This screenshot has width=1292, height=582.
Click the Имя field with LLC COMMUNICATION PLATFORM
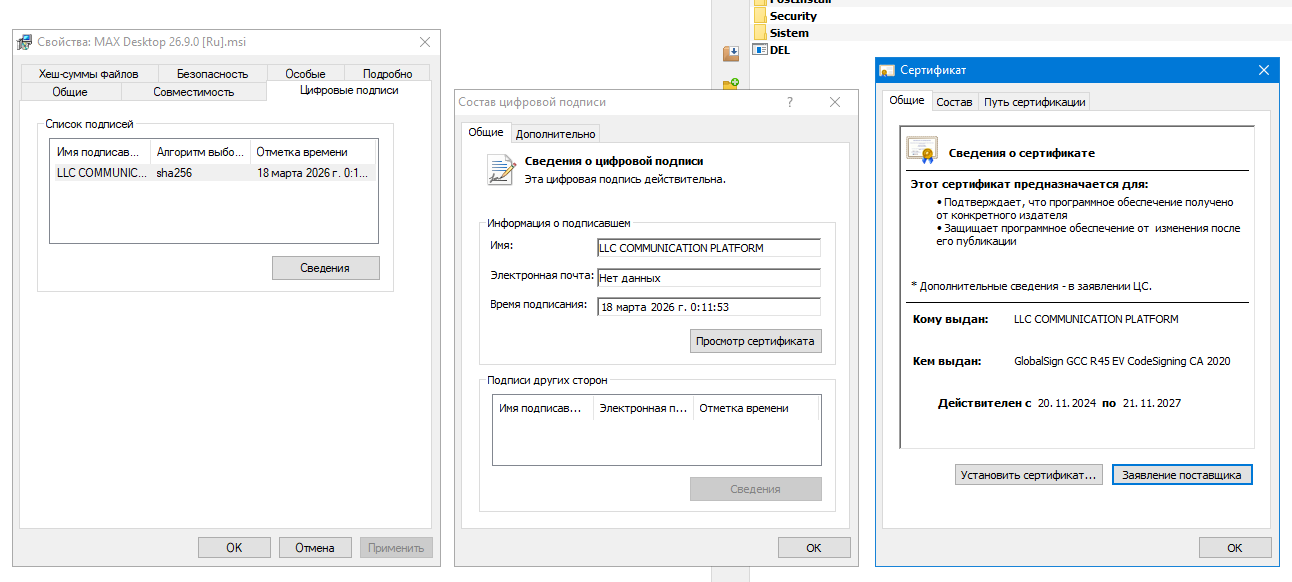pos(708,248)
